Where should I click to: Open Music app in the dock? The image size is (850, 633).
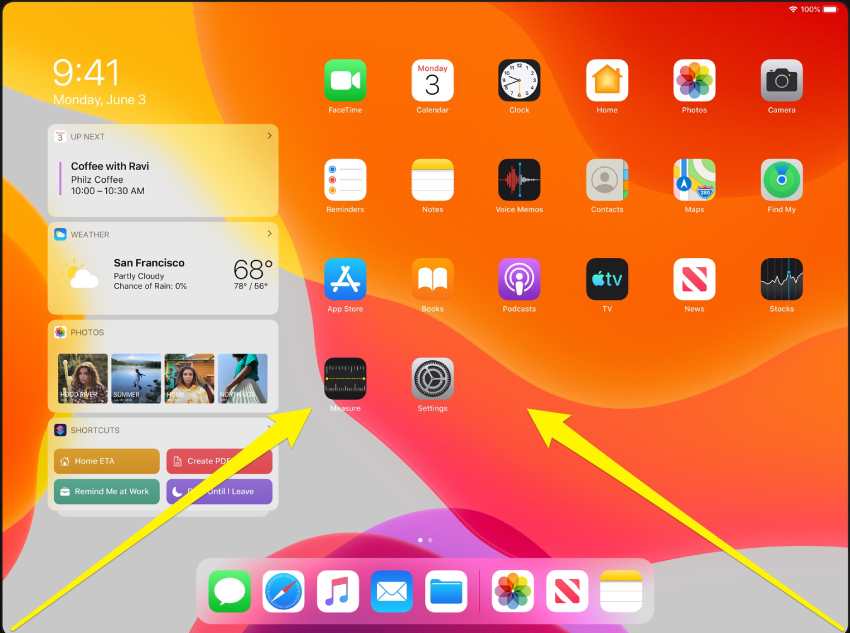click(x=338, y=591)
